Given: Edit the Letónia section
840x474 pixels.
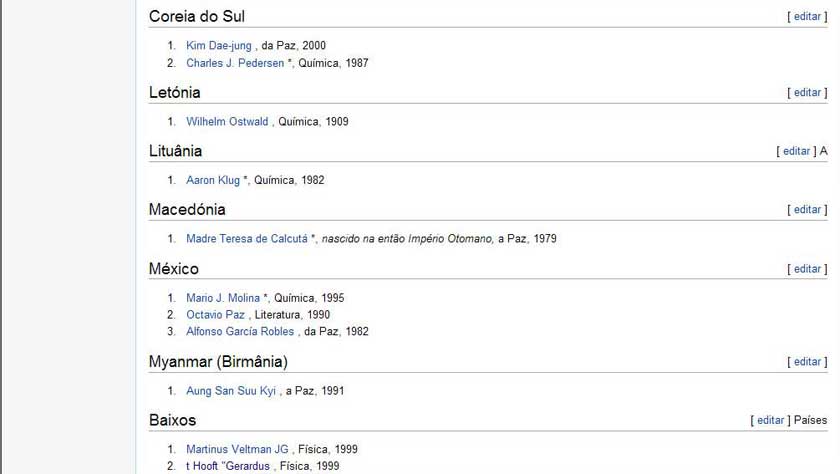Looking at the screenshot, I should point(807,93).
